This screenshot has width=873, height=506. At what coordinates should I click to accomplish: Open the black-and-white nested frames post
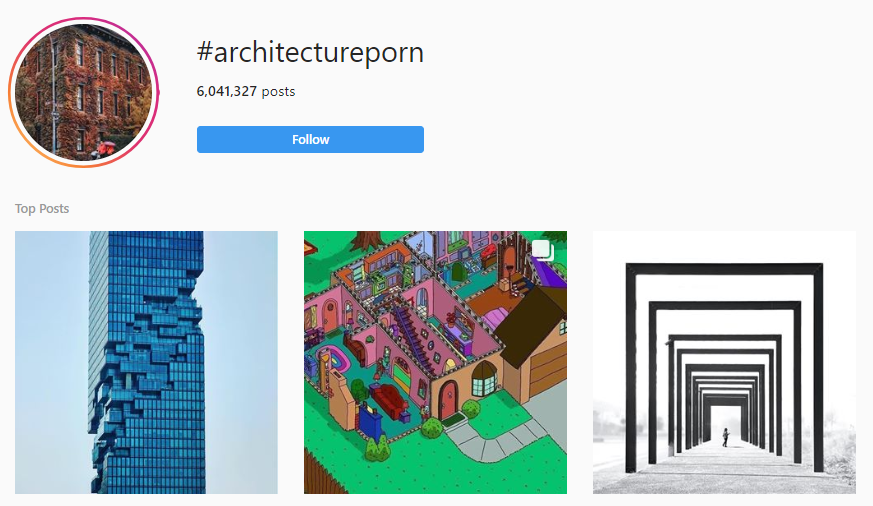[724, 362]
